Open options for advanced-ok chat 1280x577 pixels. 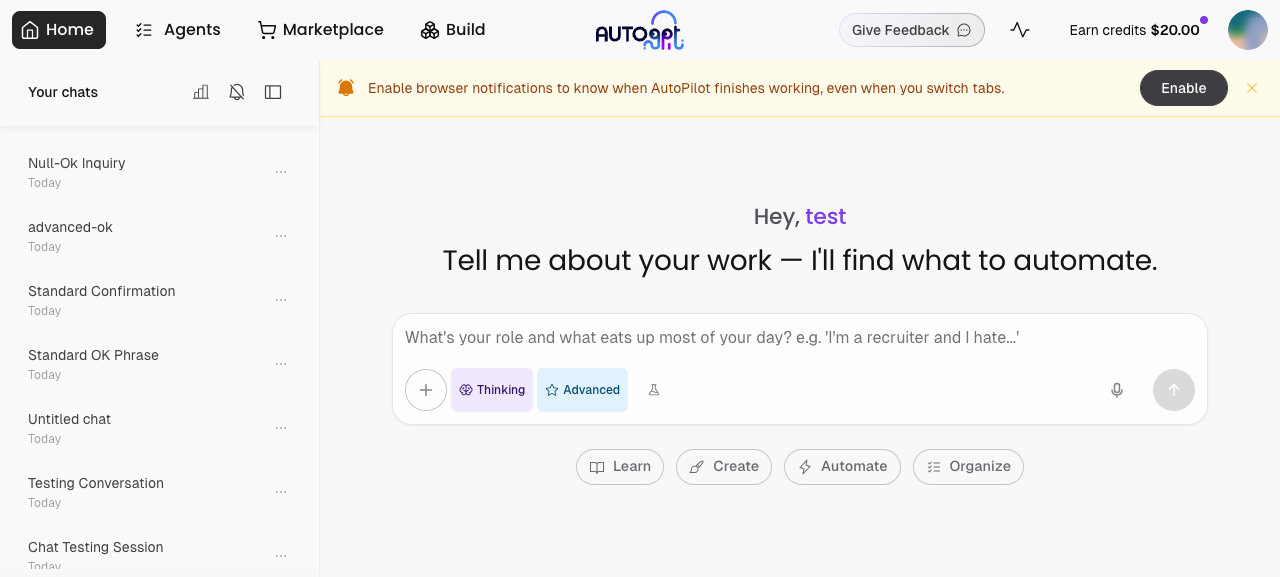[x=281, y=236]
